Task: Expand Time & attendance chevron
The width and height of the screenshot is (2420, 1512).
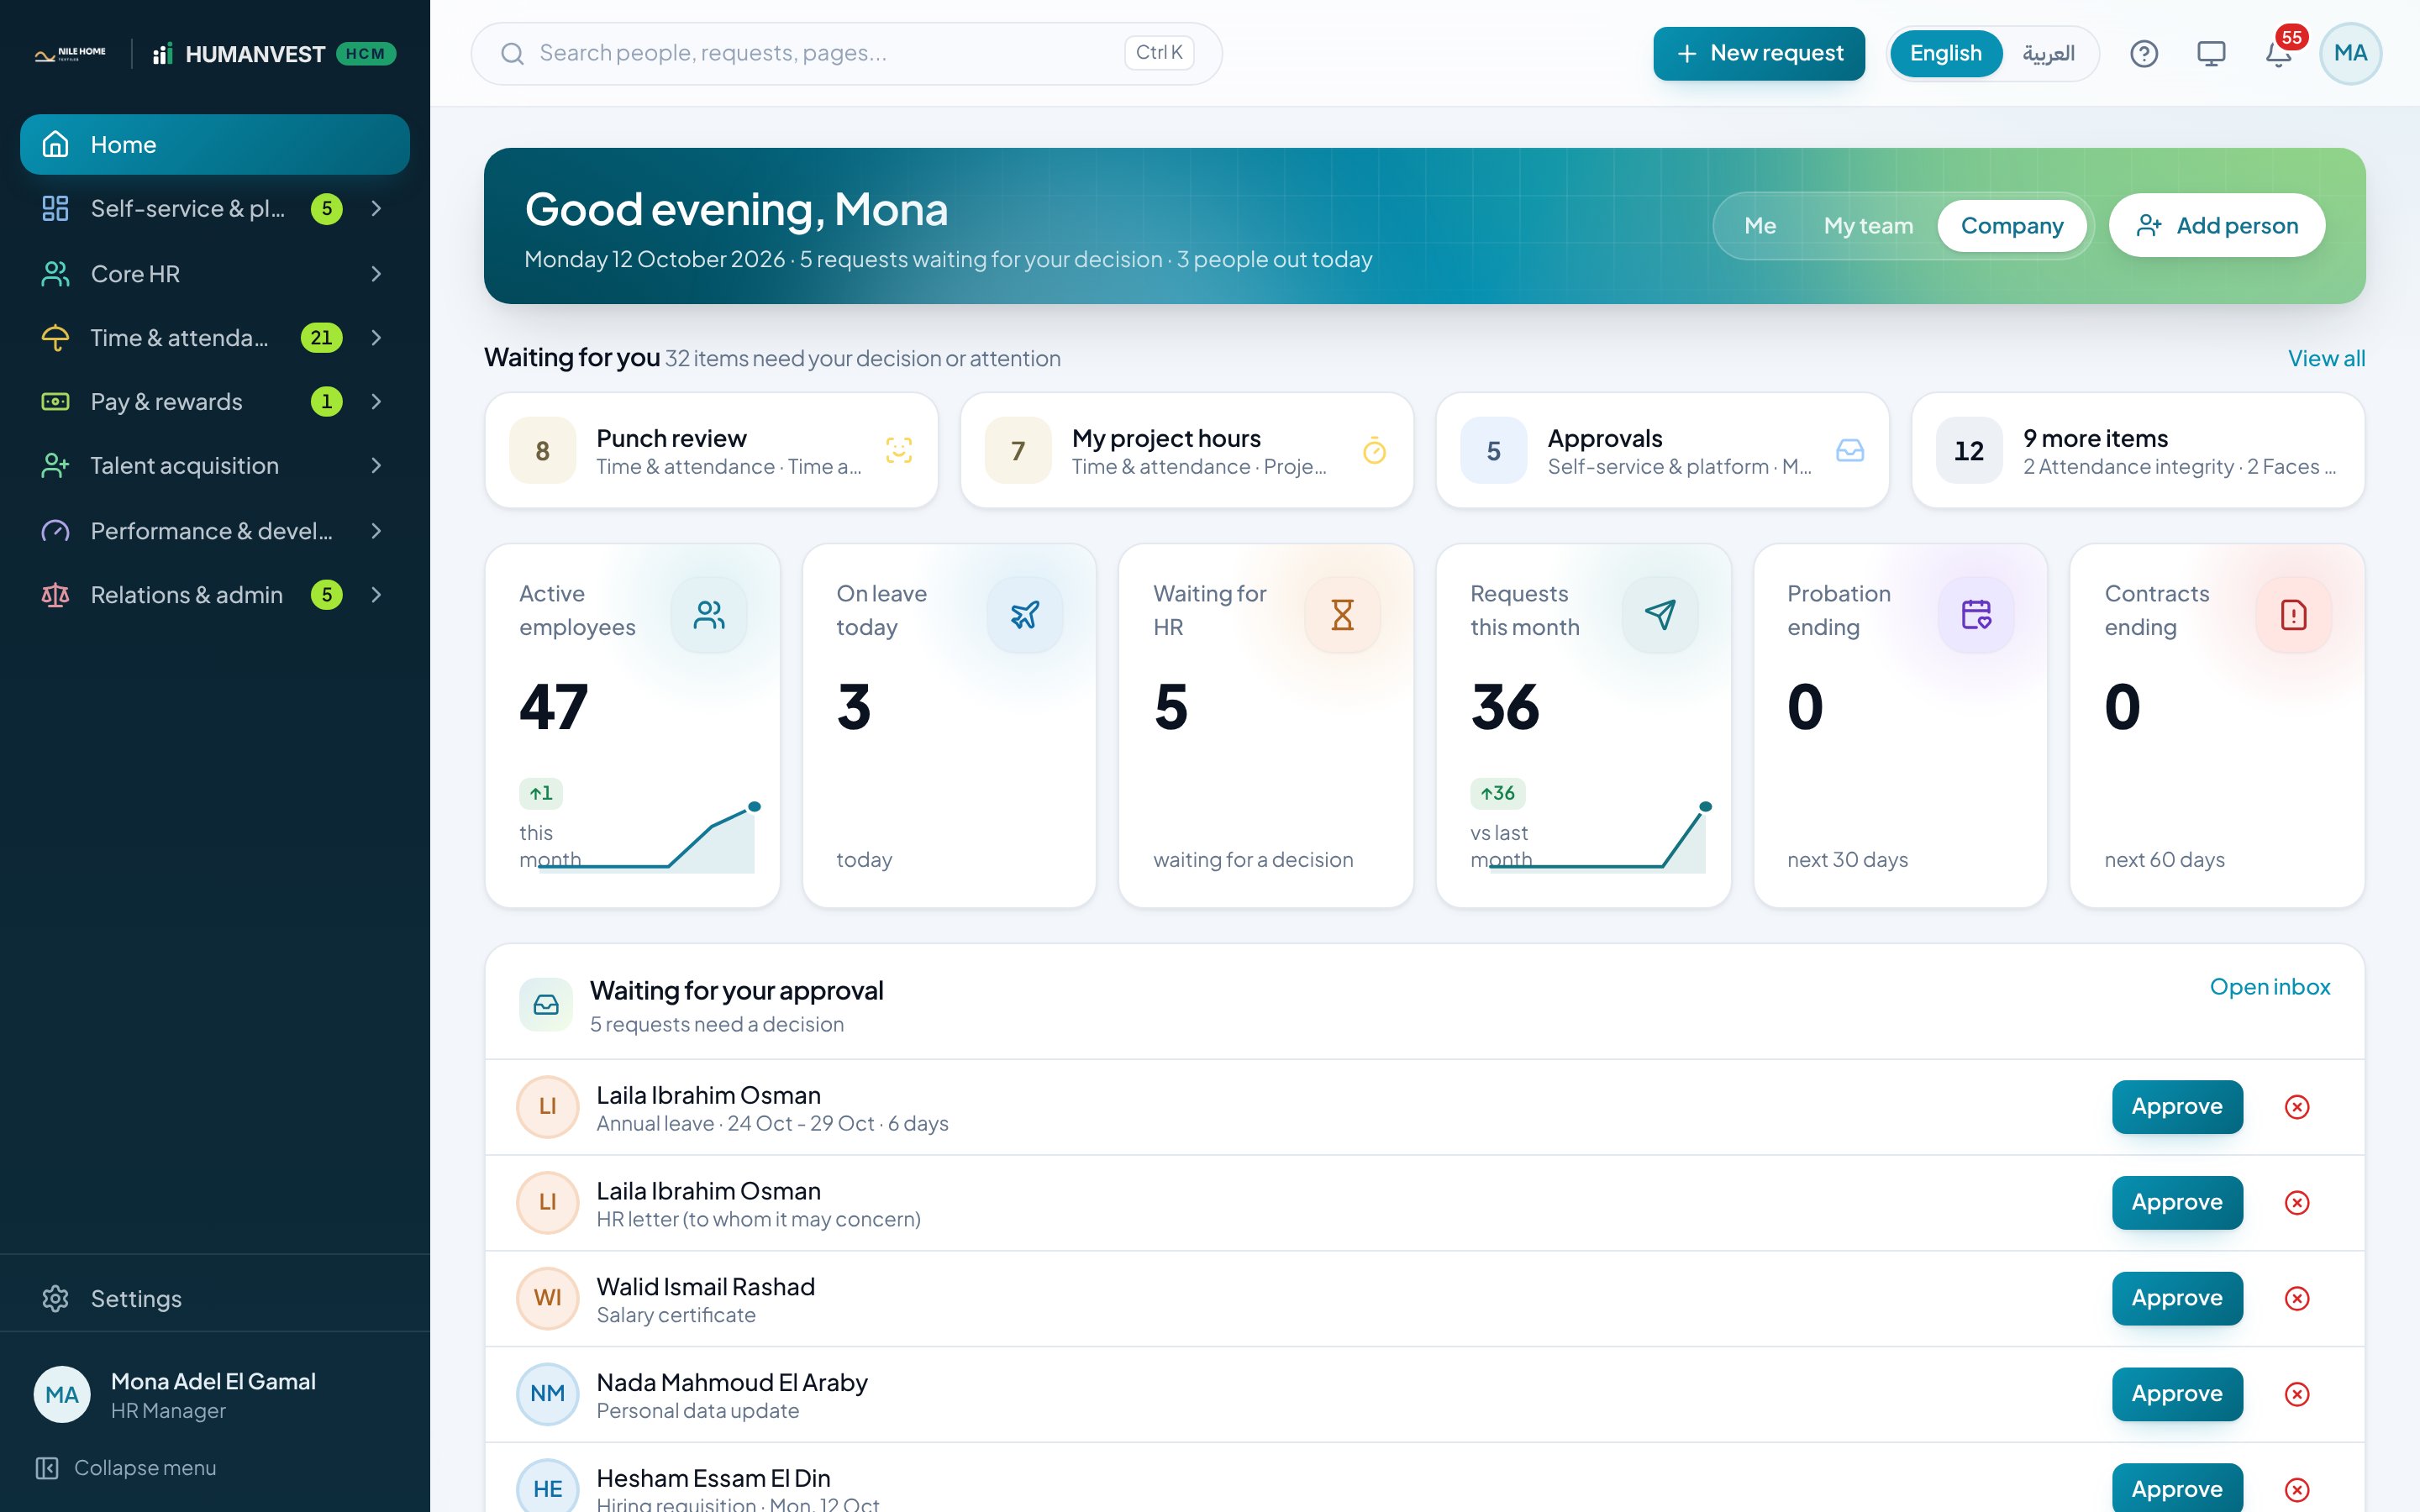Action: click(376, 338)
